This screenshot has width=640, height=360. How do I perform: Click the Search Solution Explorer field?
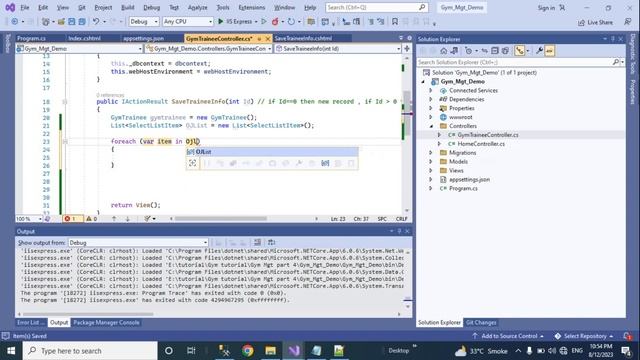click(521, 62)
